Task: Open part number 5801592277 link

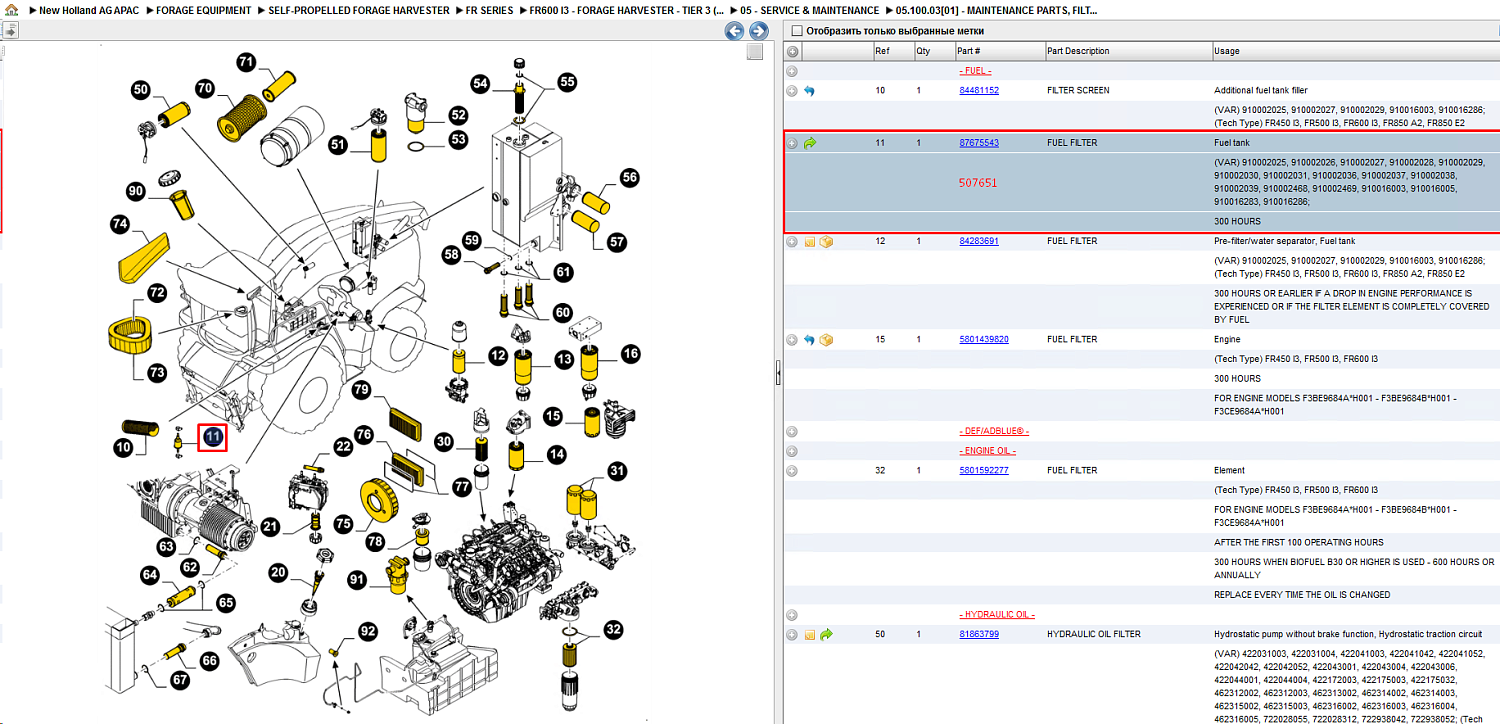Action: tap(984, 470)
